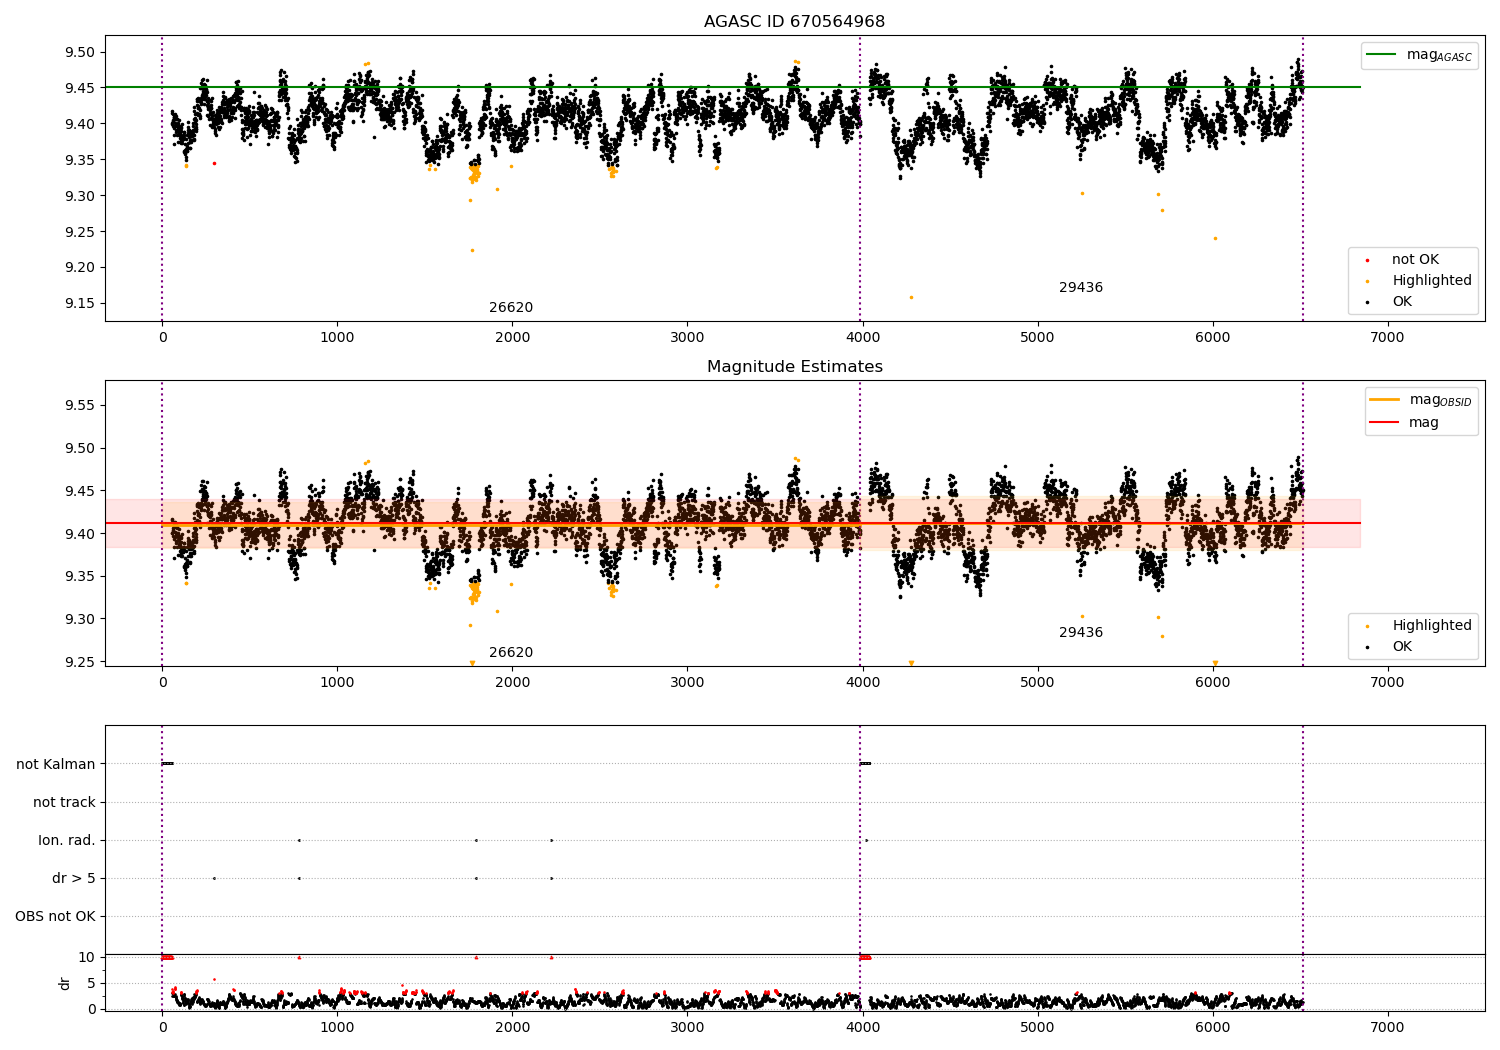Click red line swatch beside 'mag' legend entry

1384,422
